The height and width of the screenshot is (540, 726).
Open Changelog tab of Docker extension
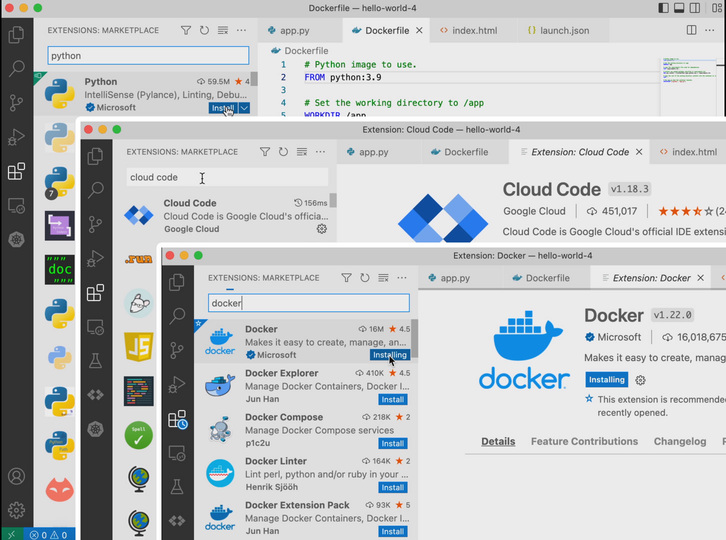680,441
